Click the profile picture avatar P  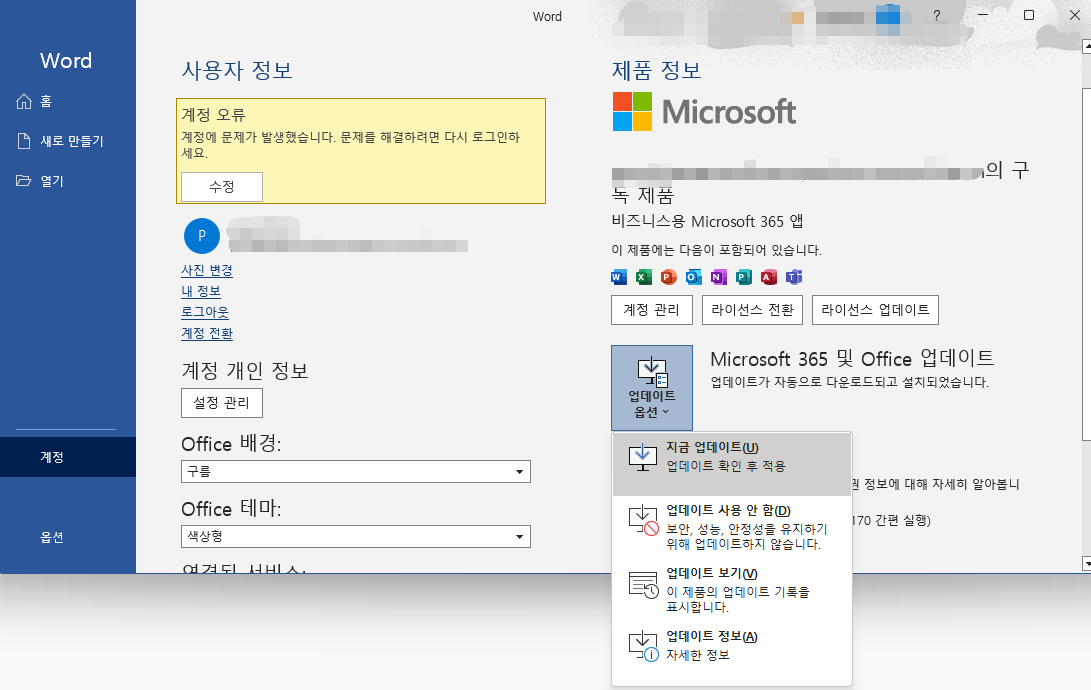coord(202,236)
